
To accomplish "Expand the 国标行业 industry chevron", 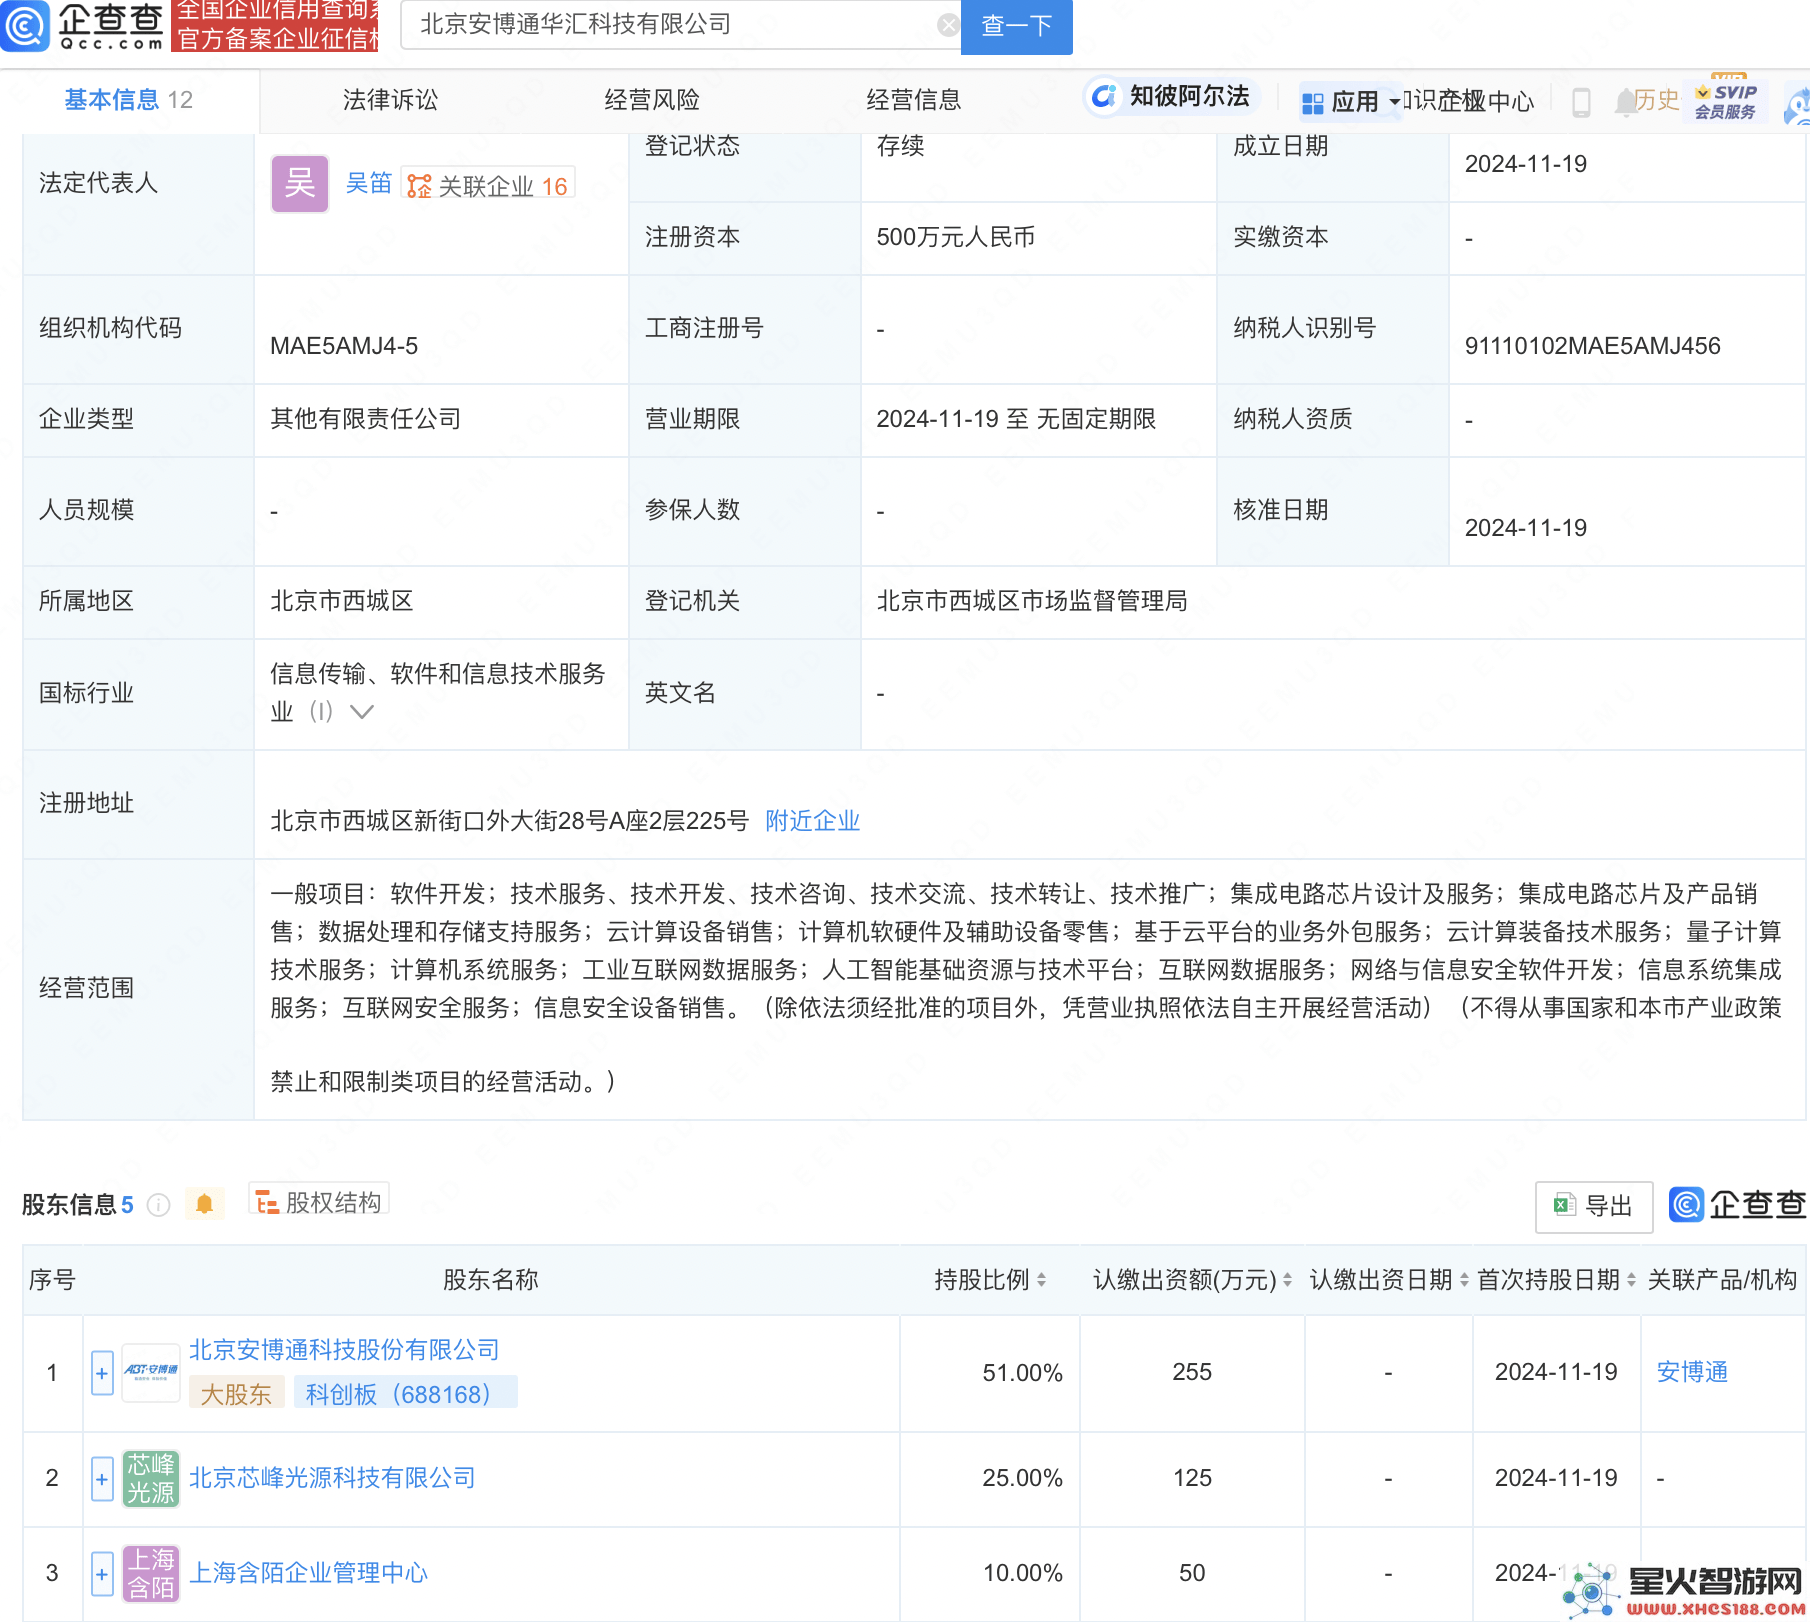I will coord(362,711).
